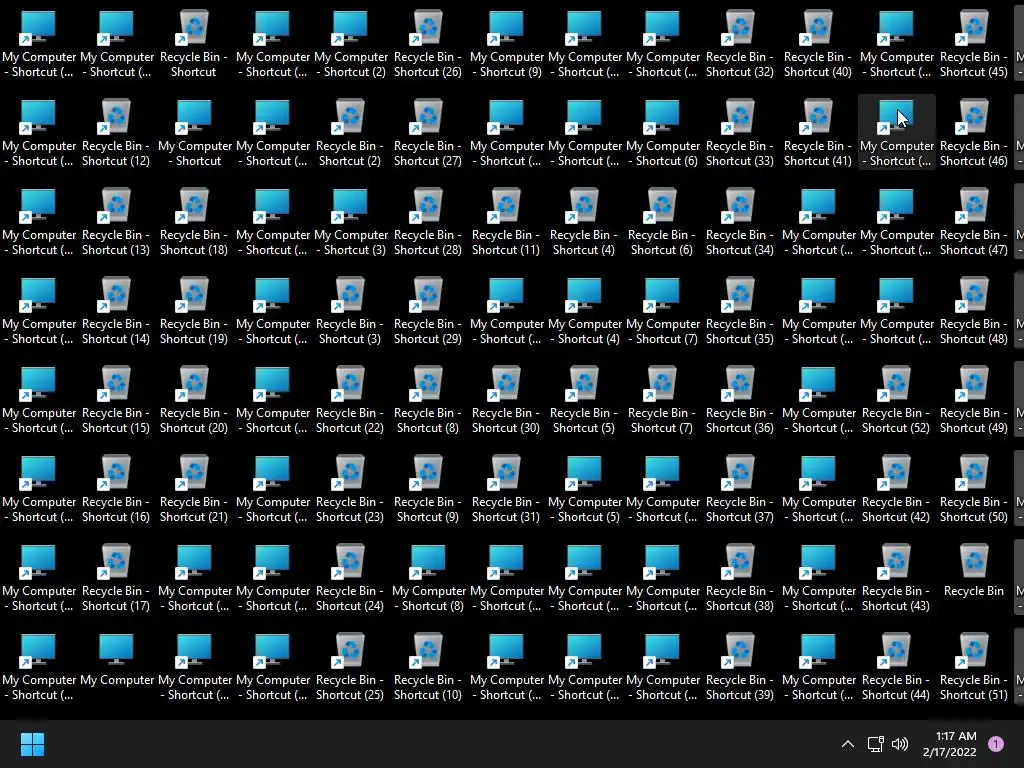Open Recycle Bin - Shortcut (26) icon
Image resolution: width=1024 pixels, height=768 pixels.
pyautogui.click(x=428, y=43)
